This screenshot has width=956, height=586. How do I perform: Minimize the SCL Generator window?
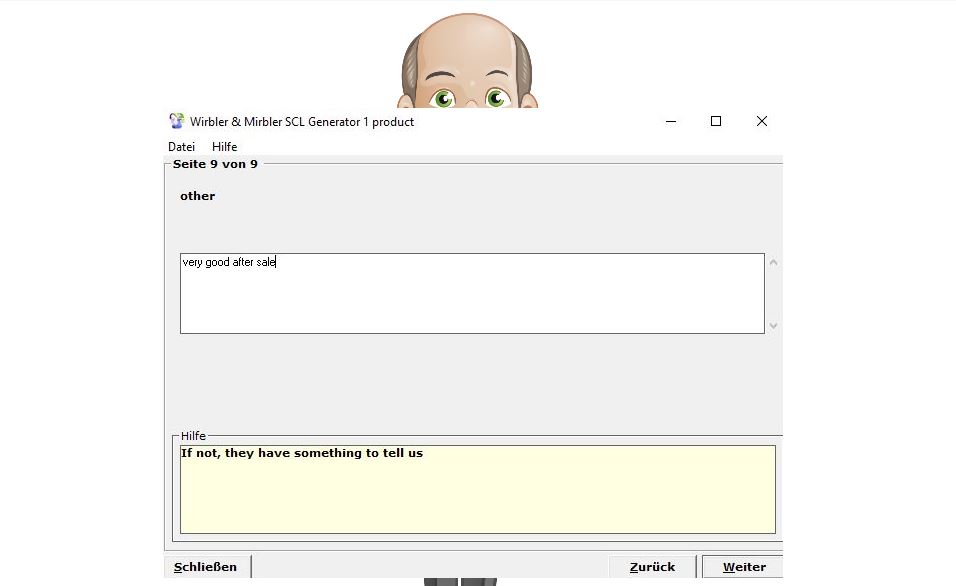tap(670, 121)
